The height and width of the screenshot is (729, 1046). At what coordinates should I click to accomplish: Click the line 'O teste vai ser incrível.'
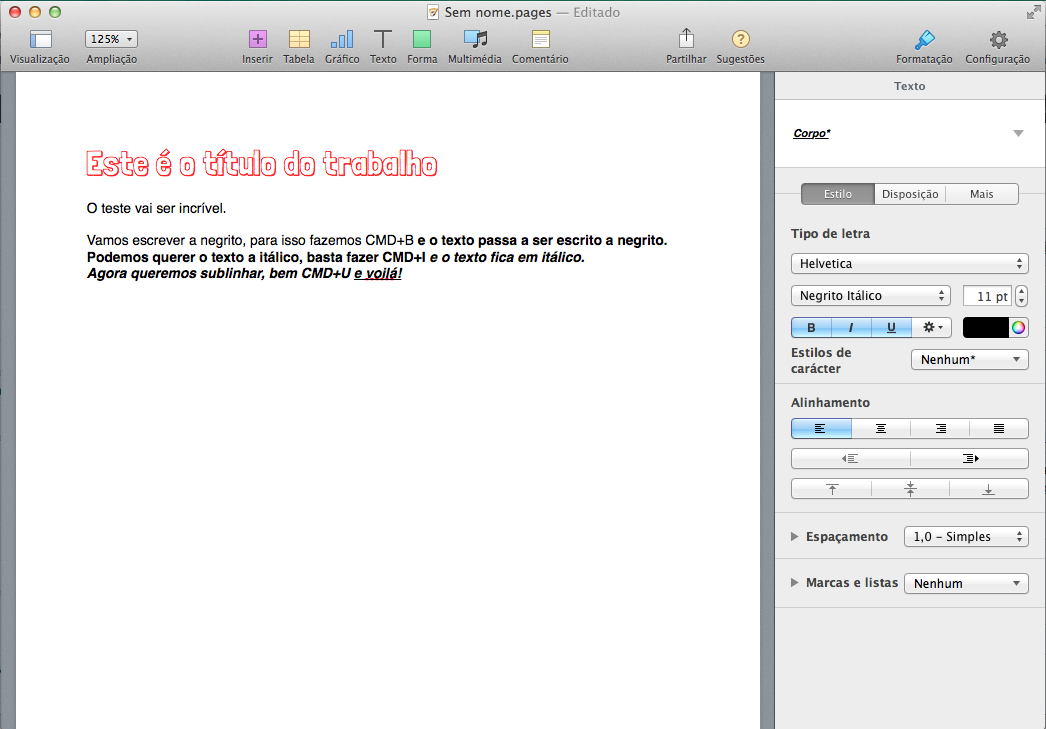(x=157, y=208)
